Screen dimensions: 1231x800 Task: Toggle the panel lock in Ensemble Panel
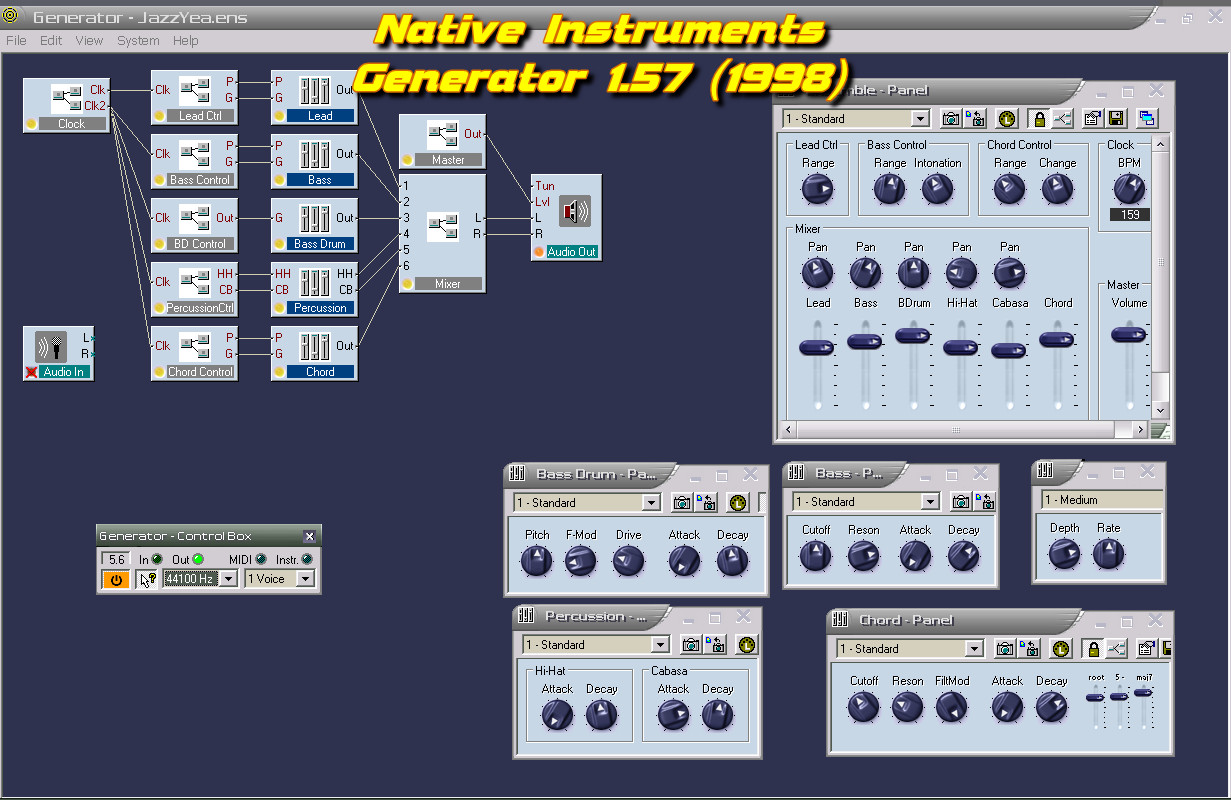tap(1038, 118)
